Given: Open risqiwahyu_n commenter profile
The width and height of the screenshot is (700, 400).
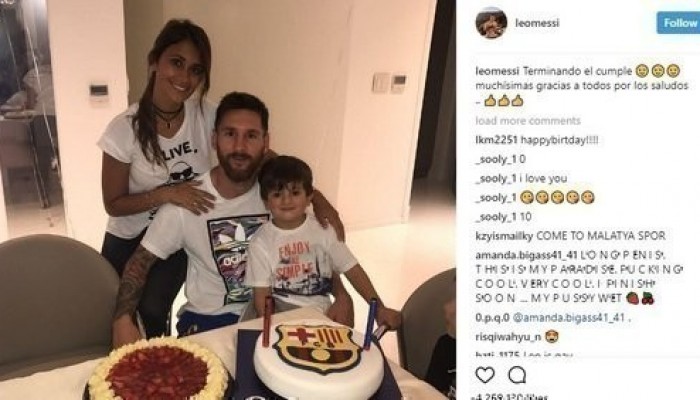Looking at the screenshot, I should pos(508,337).
